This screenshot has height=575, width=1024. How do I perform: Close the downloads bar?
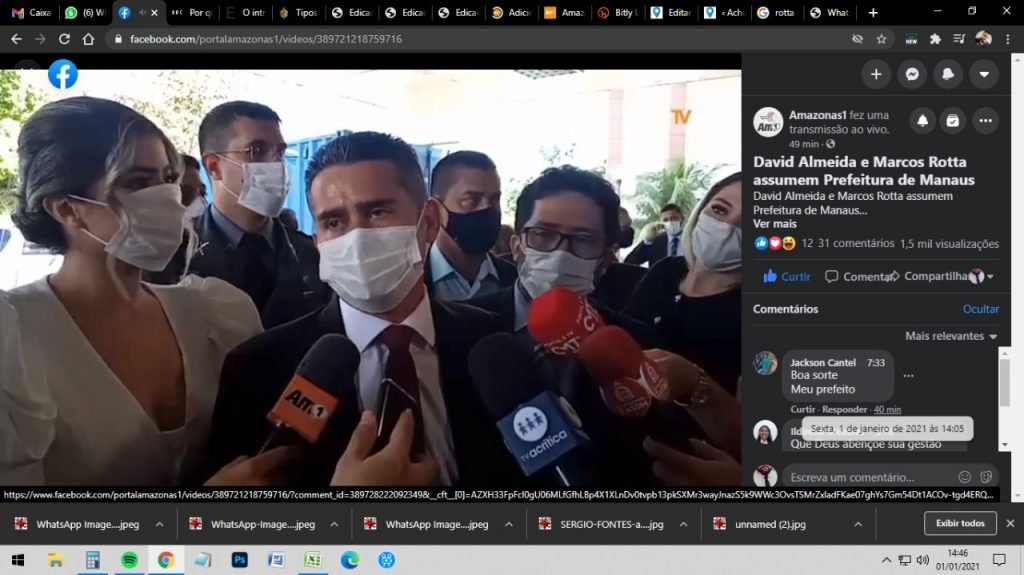[x=1010, y=523]
